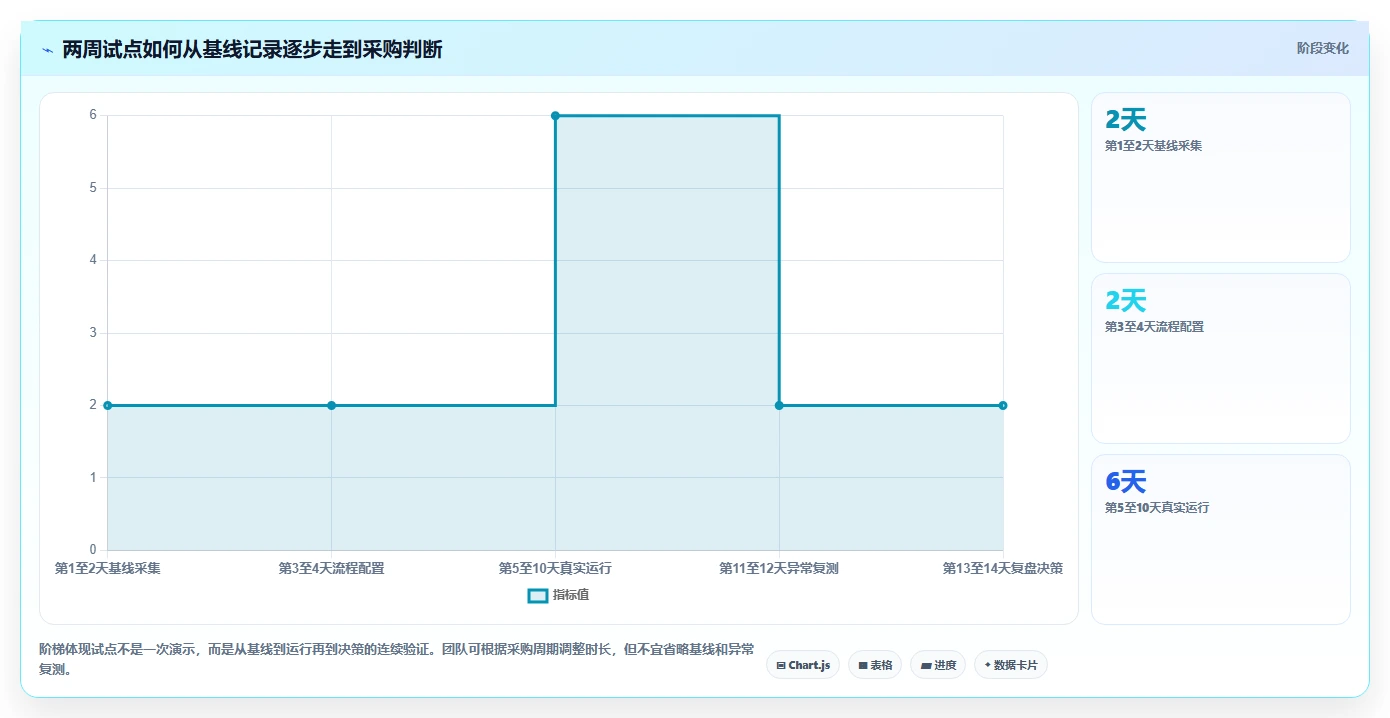The image size is (1390, 718).
Task: Open the 2天 第3至4天流程配置 card
Action: tap(1221, 359)
